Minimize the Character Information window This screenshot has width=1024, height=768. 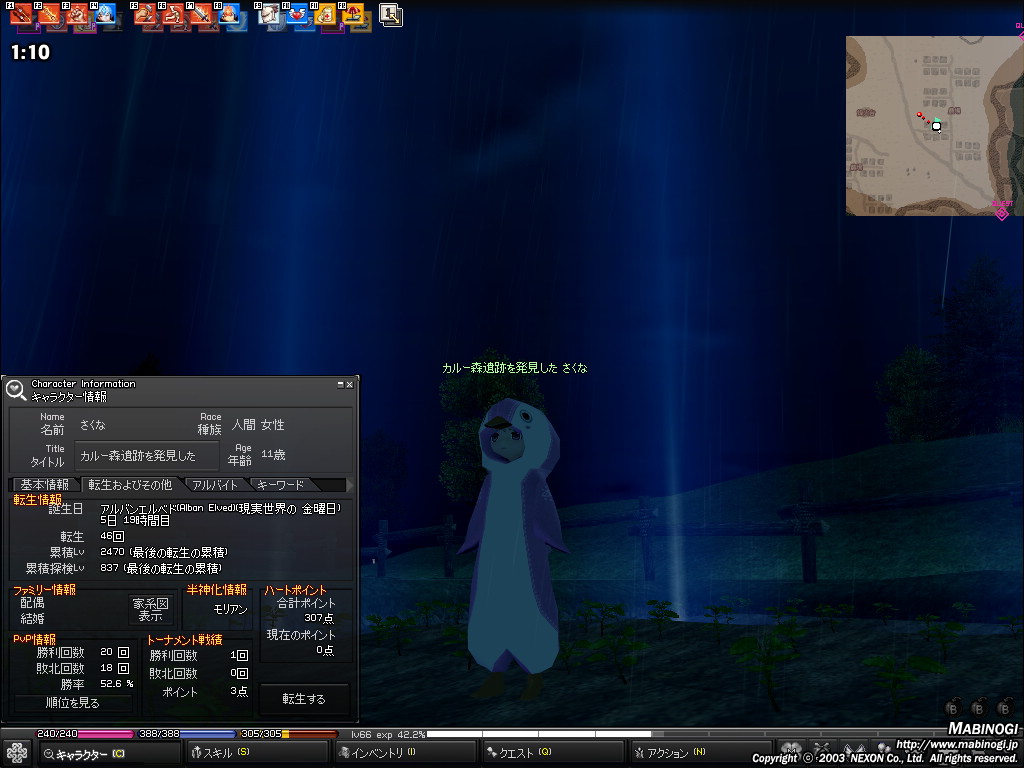340,385
